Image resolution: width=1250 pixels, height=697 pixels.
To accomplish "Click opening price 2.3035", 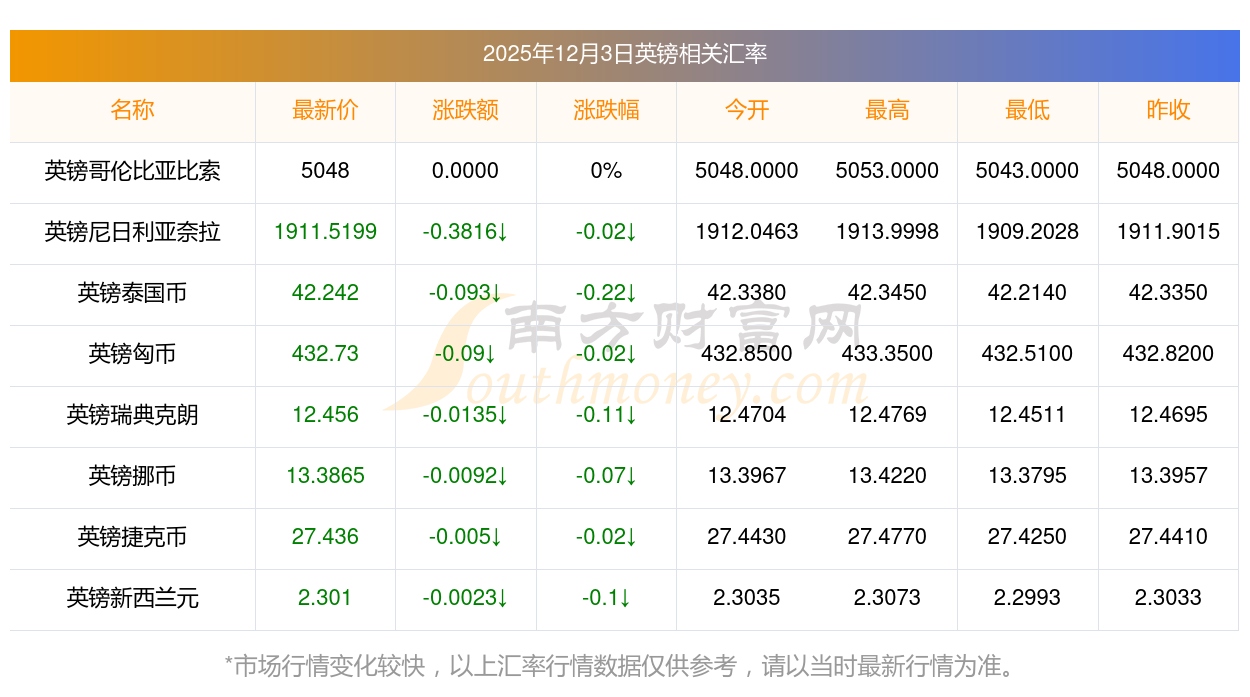I will pyautogui.click(x=747, y=598).
